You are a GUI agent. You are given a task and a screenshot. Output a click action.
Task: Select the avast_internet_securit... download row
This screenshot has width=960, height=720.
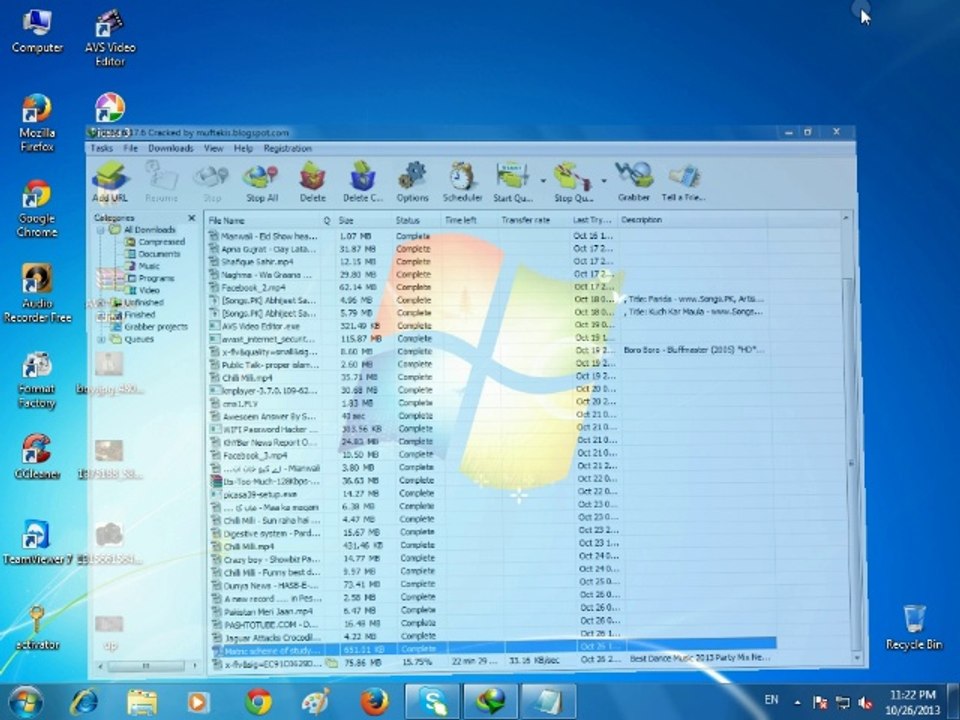point(490,339)
